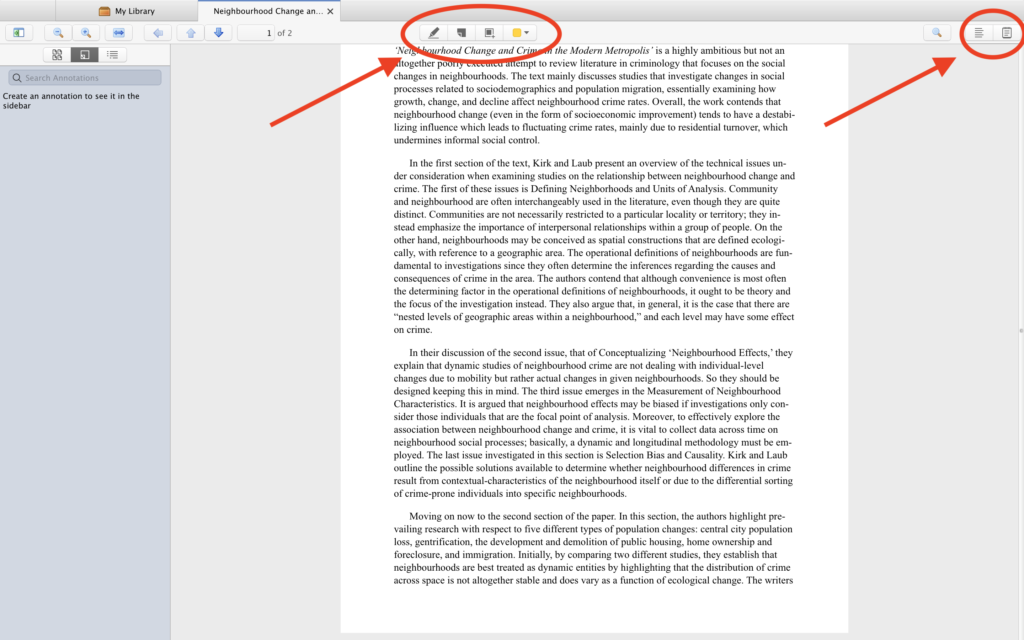Switch to the Neighbourhood Change tab
This screenshot has height=640, width=1024.
[266, 11]
